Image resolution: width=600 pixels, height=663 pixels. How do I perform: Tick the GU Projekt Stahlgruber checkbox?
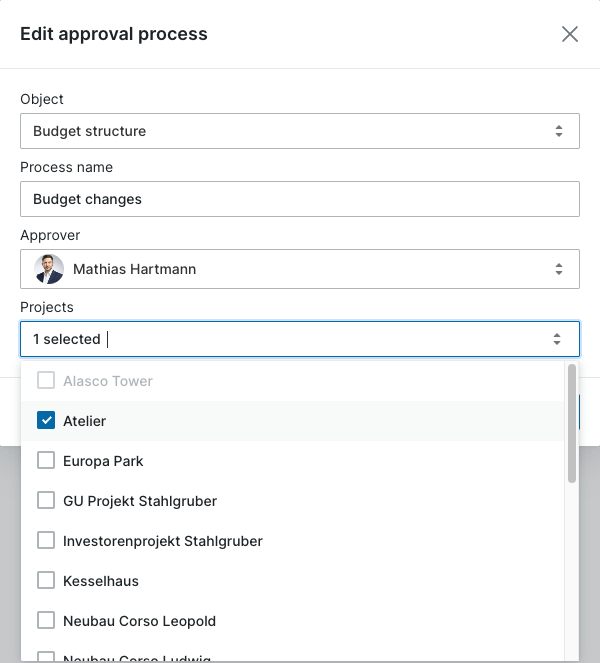46,500
